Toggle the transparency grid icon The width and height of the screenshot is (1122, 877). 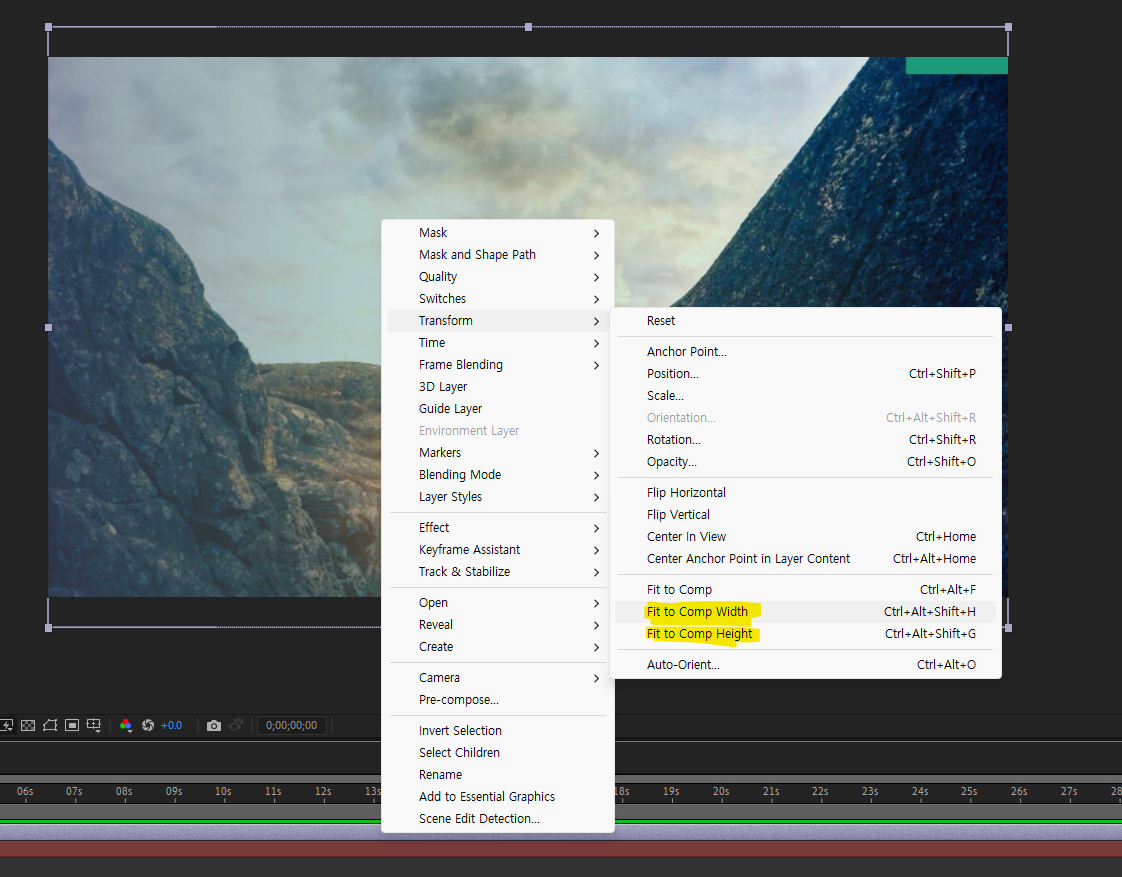(x=28, y=725)
